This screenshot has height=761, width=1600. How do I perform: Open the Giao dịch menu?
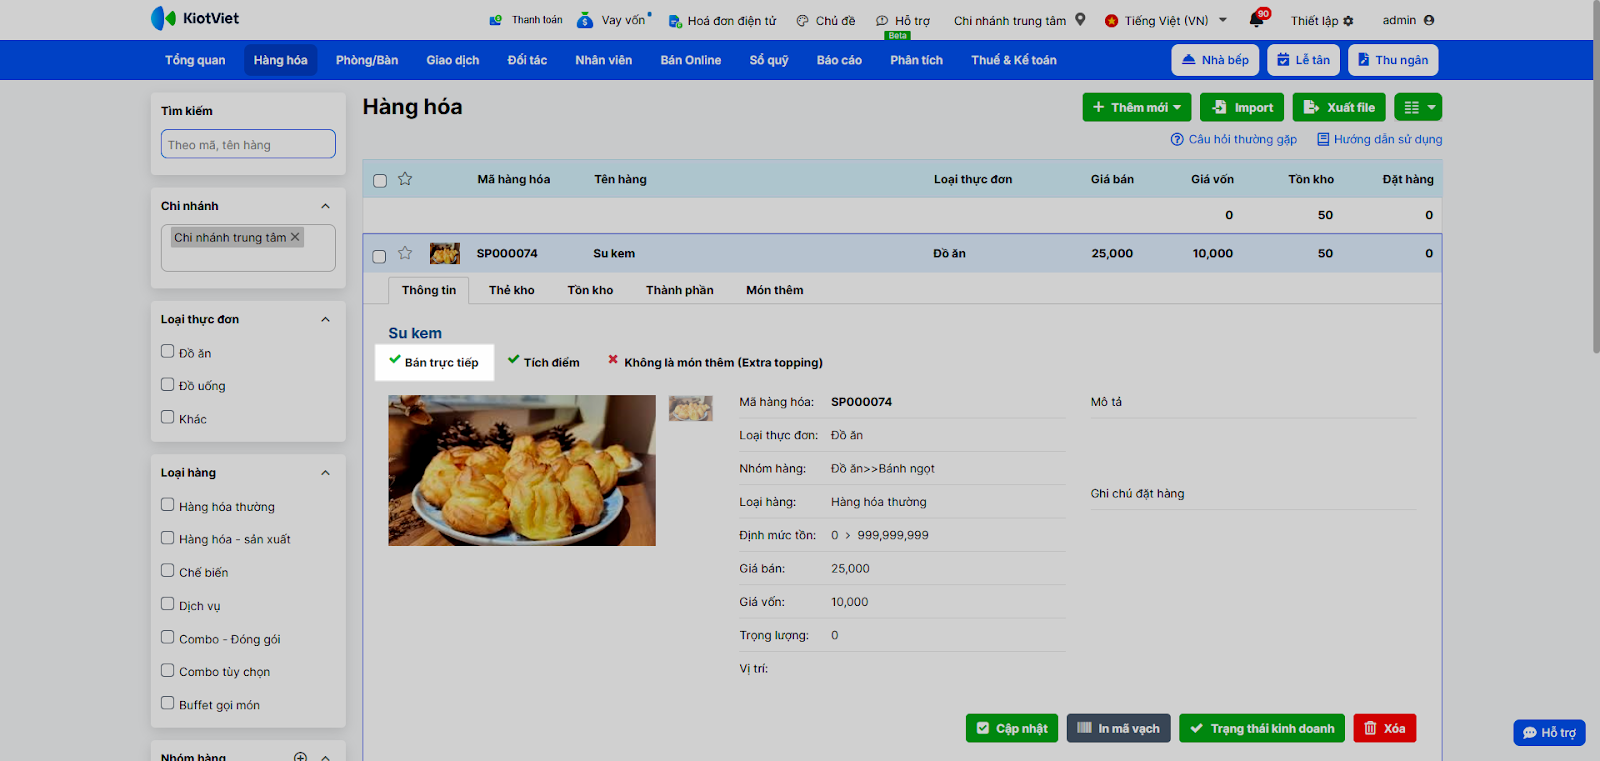tap(453, 60)
